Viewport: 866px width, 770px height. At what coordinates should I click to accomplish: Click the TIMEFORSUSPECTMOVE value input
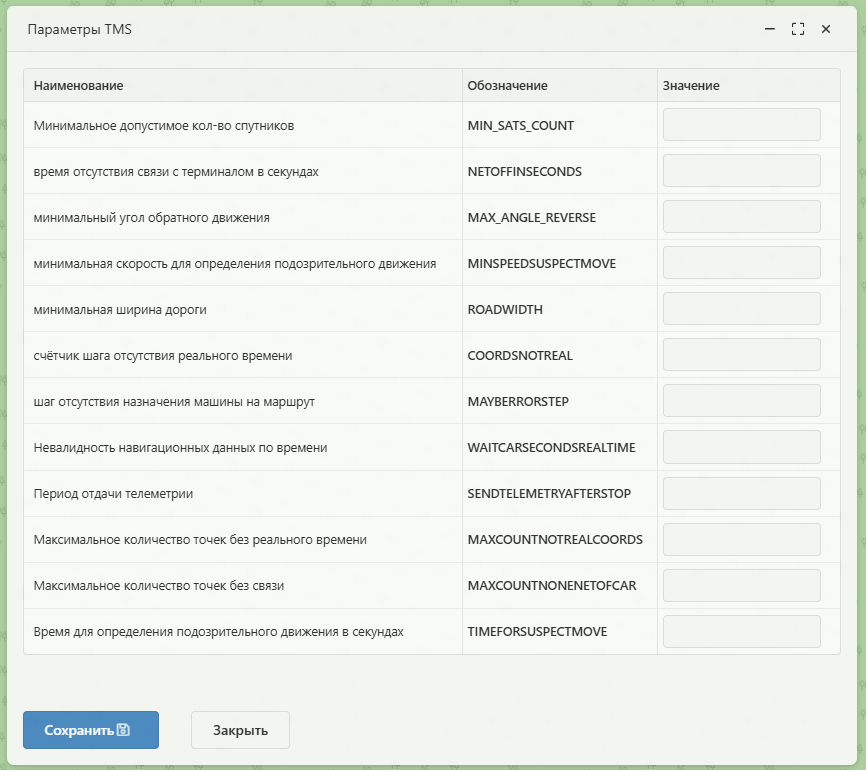(x=741, y=631)
